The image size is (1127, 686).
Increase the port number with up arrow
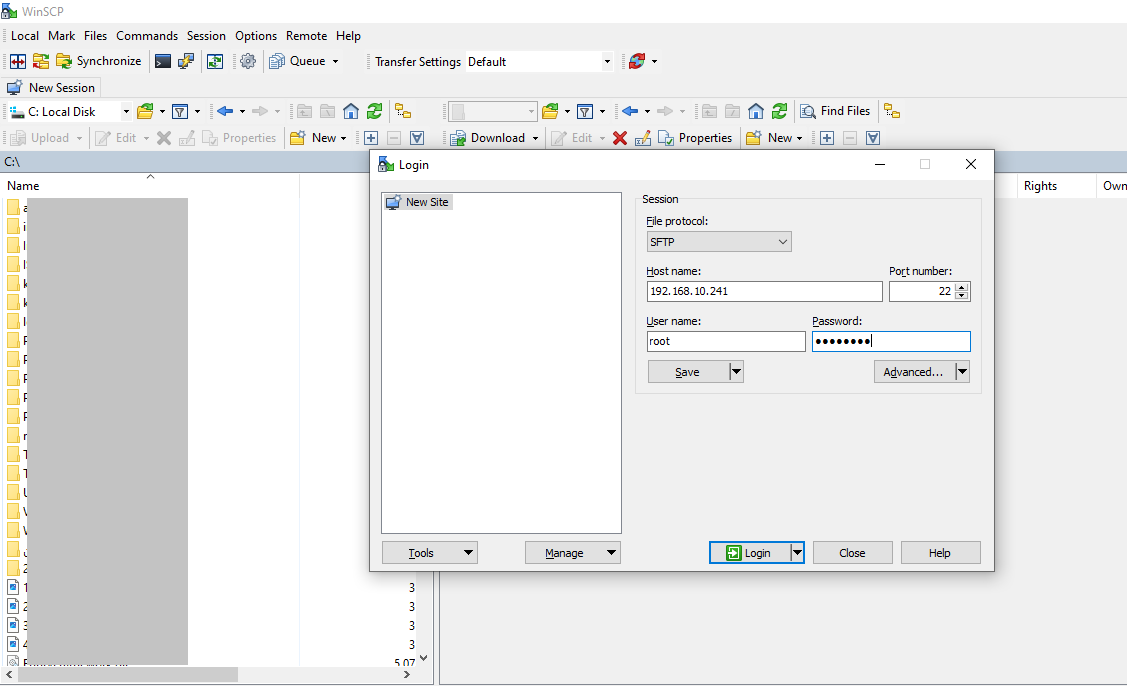pos(962,287)
